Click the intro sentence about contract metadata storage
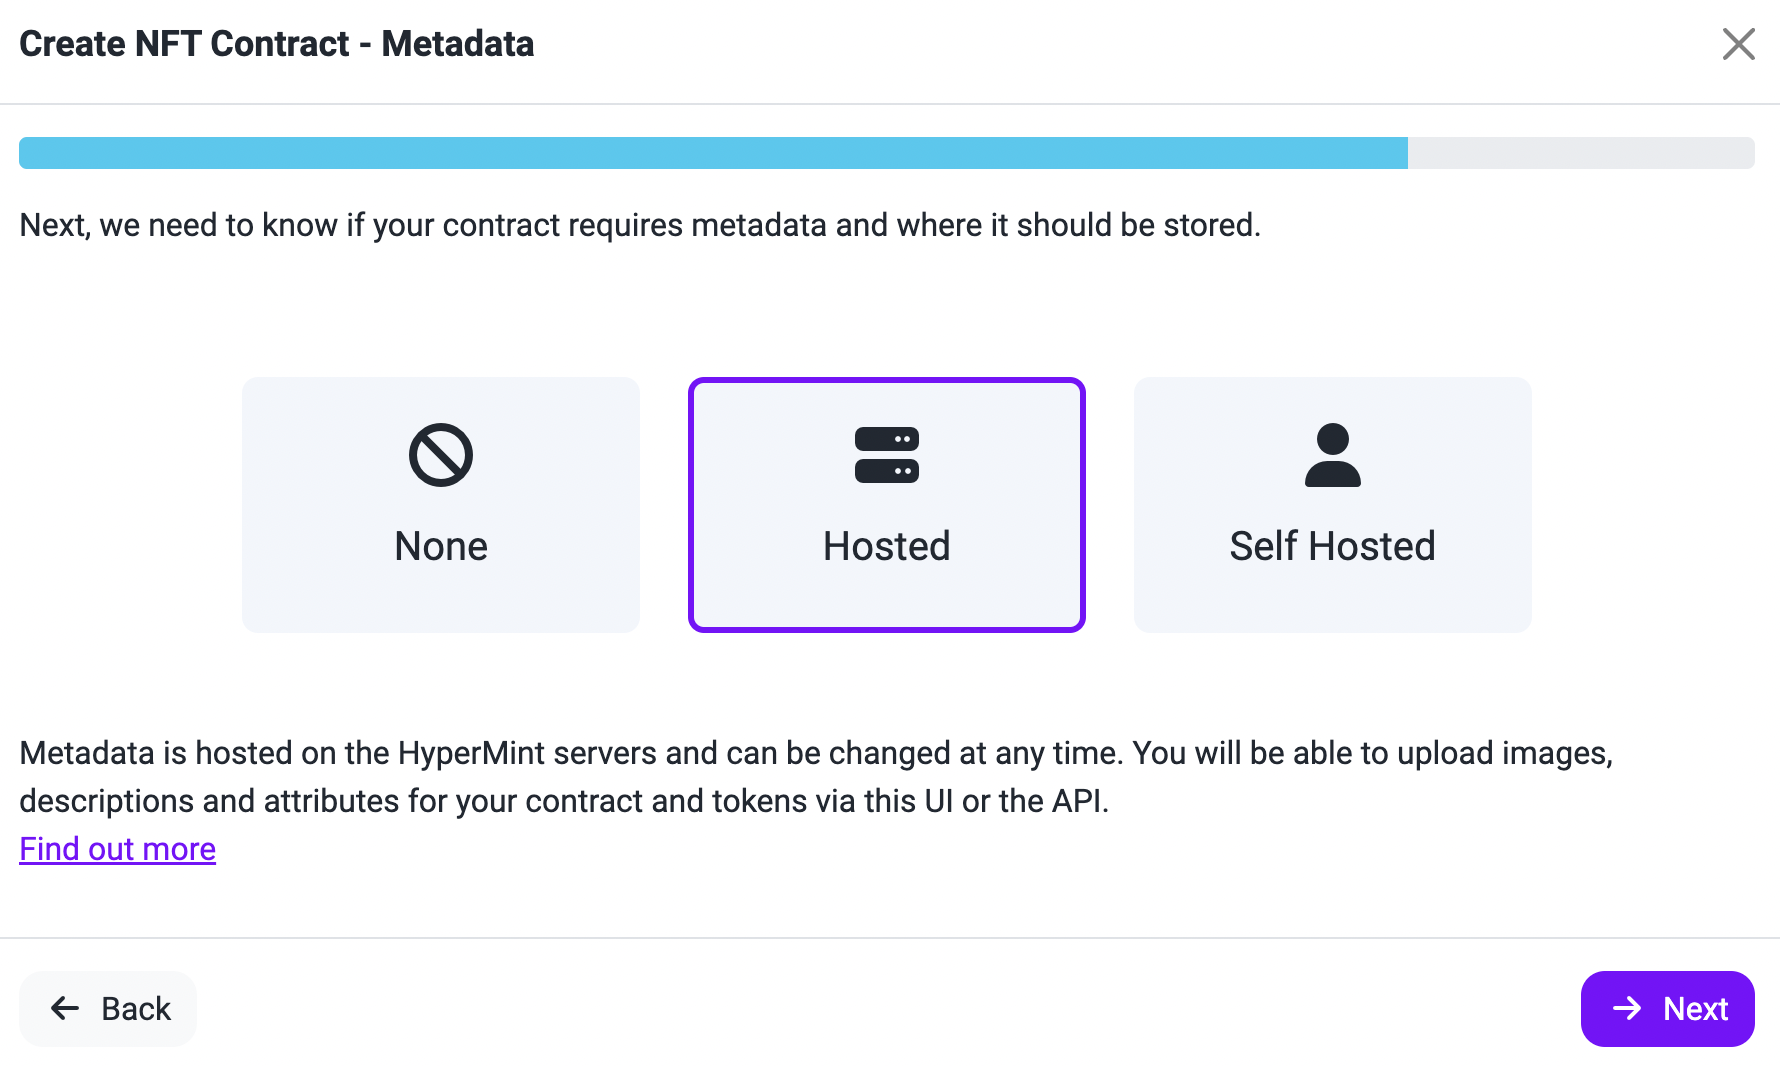This screenshot has height=1066, width=1780. (x=640, y=225)
